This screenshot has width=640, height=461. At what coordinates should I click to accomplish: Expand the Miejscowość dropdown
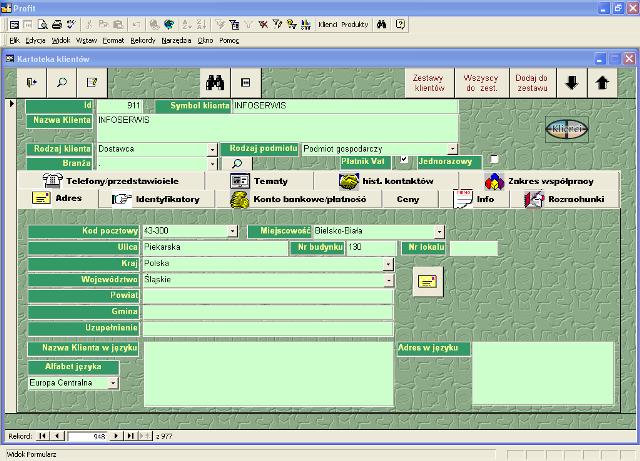point(439,232)
